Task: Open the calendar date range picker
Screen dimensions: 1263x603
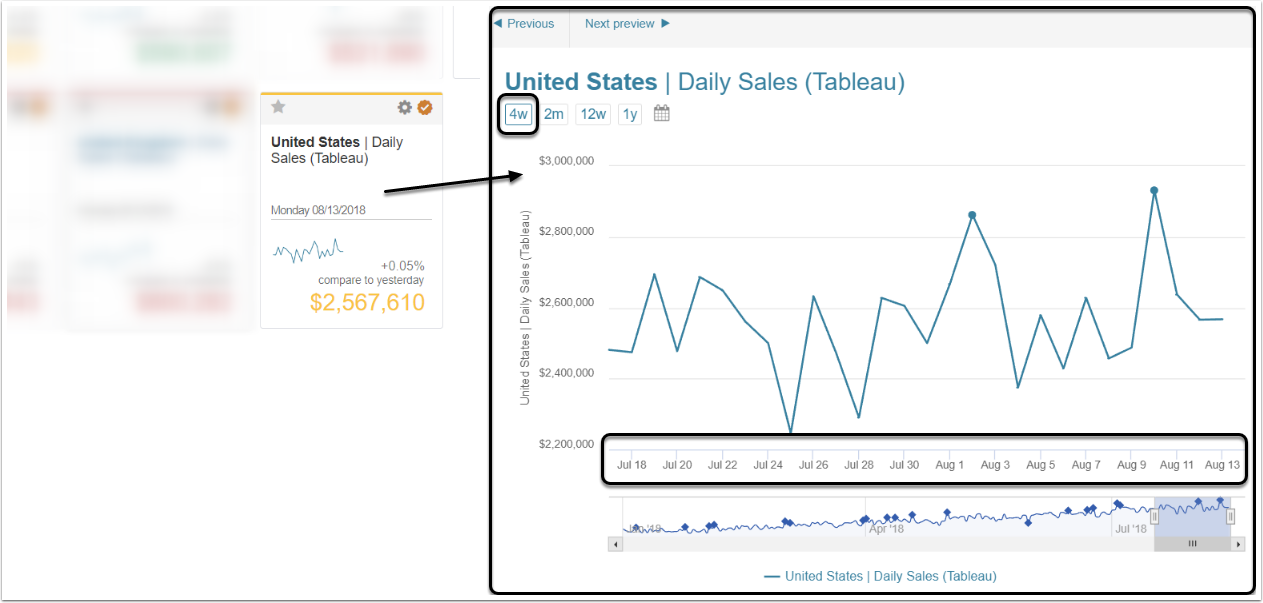Action: point(661,114)
